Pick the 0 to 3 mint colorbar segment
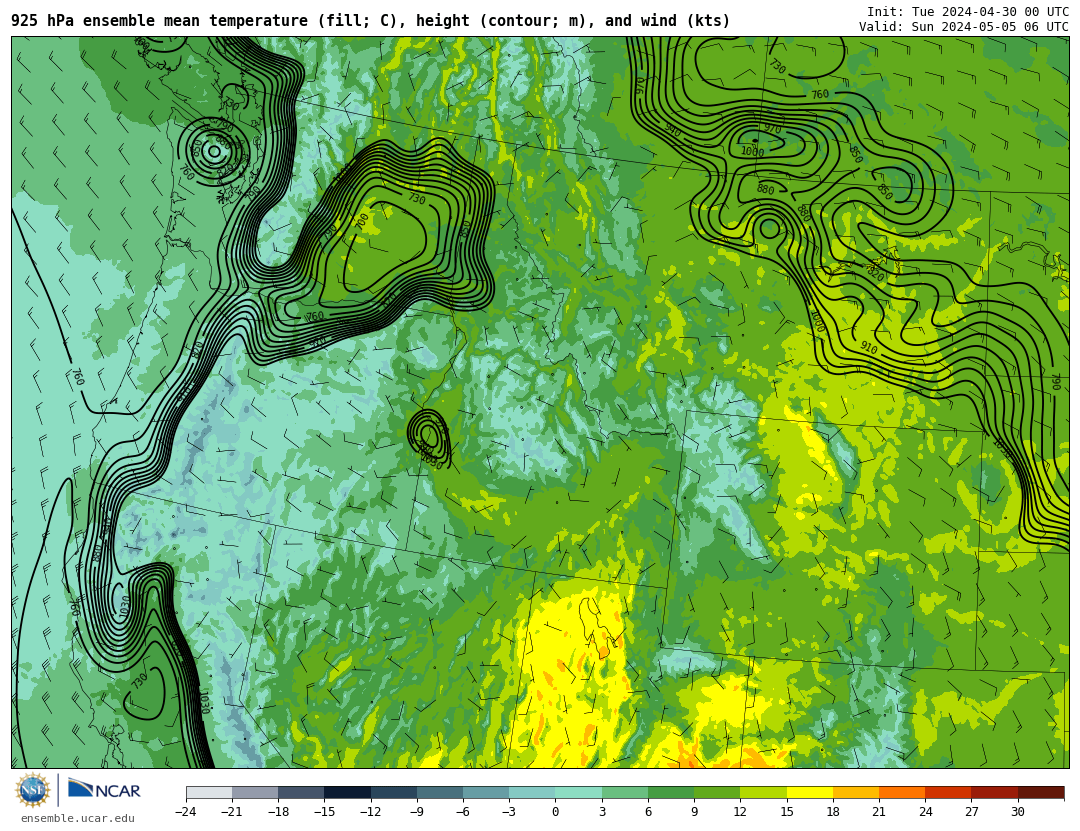Viewport: 1080px width, 831px height. pos(579,792)
